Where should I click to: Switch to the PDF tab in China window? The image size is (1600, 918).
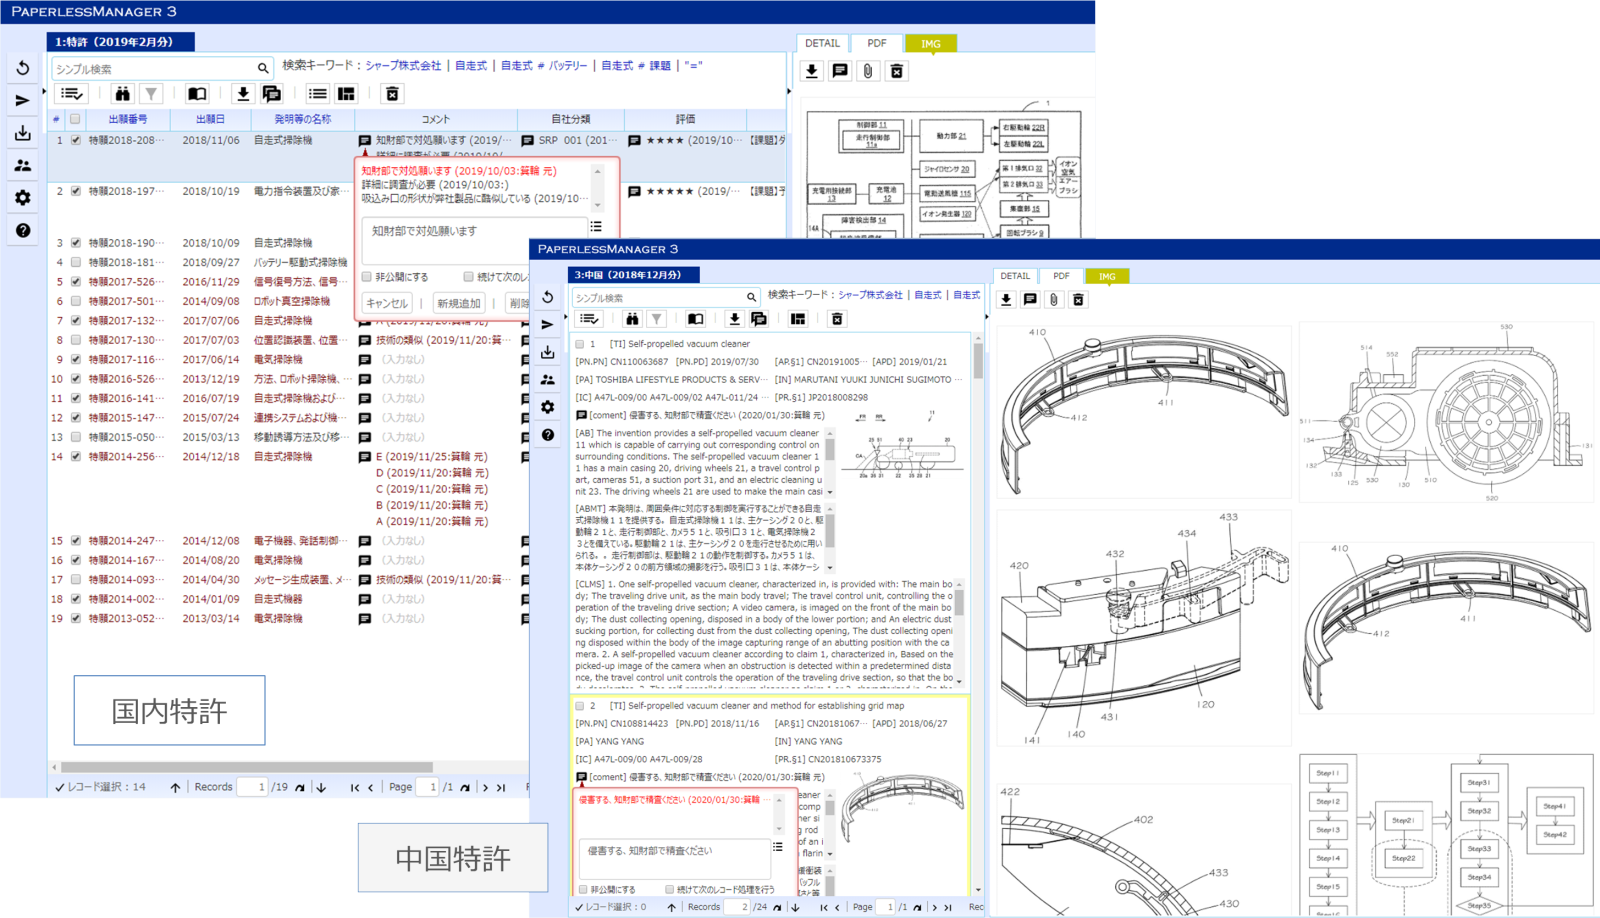click(x=1061, y=276)
